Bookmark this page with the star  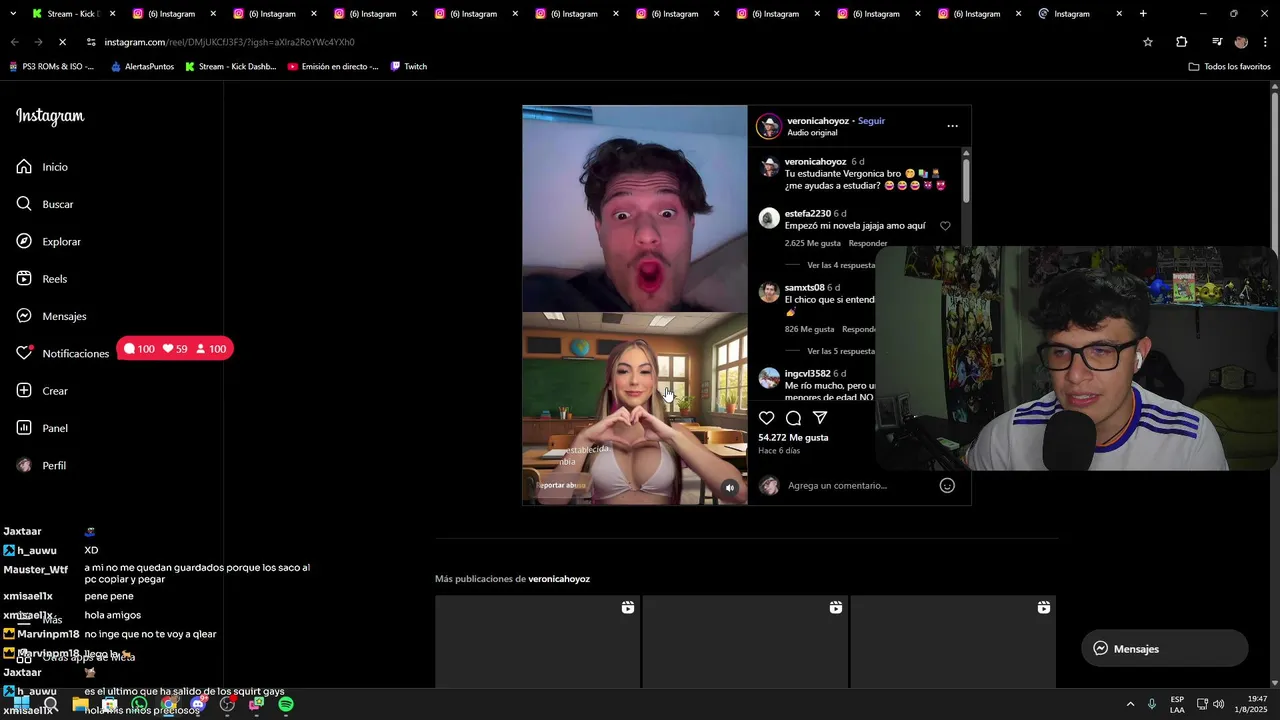[1148, 42]
